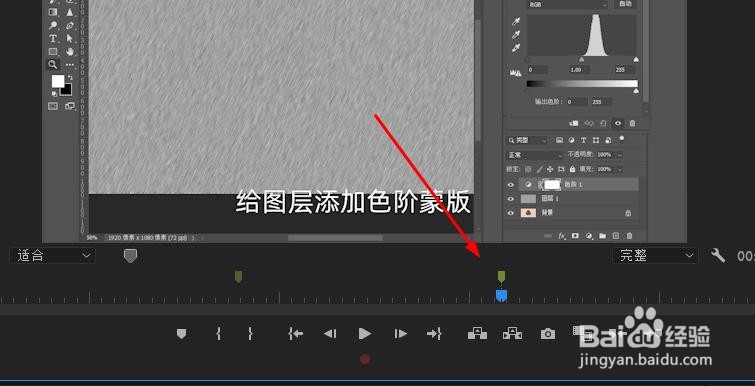
Task: Click the output levels field showing 0
Action: 576,102
